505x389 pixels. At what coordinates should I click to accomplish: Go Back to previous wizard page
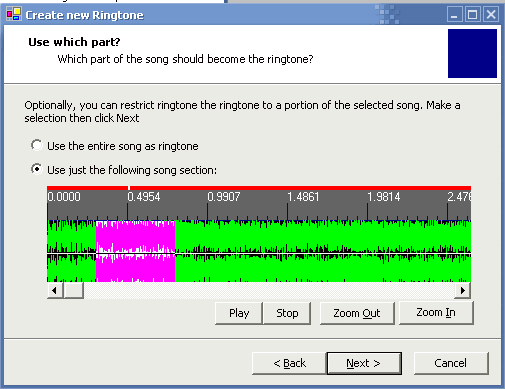click(289, 363)
